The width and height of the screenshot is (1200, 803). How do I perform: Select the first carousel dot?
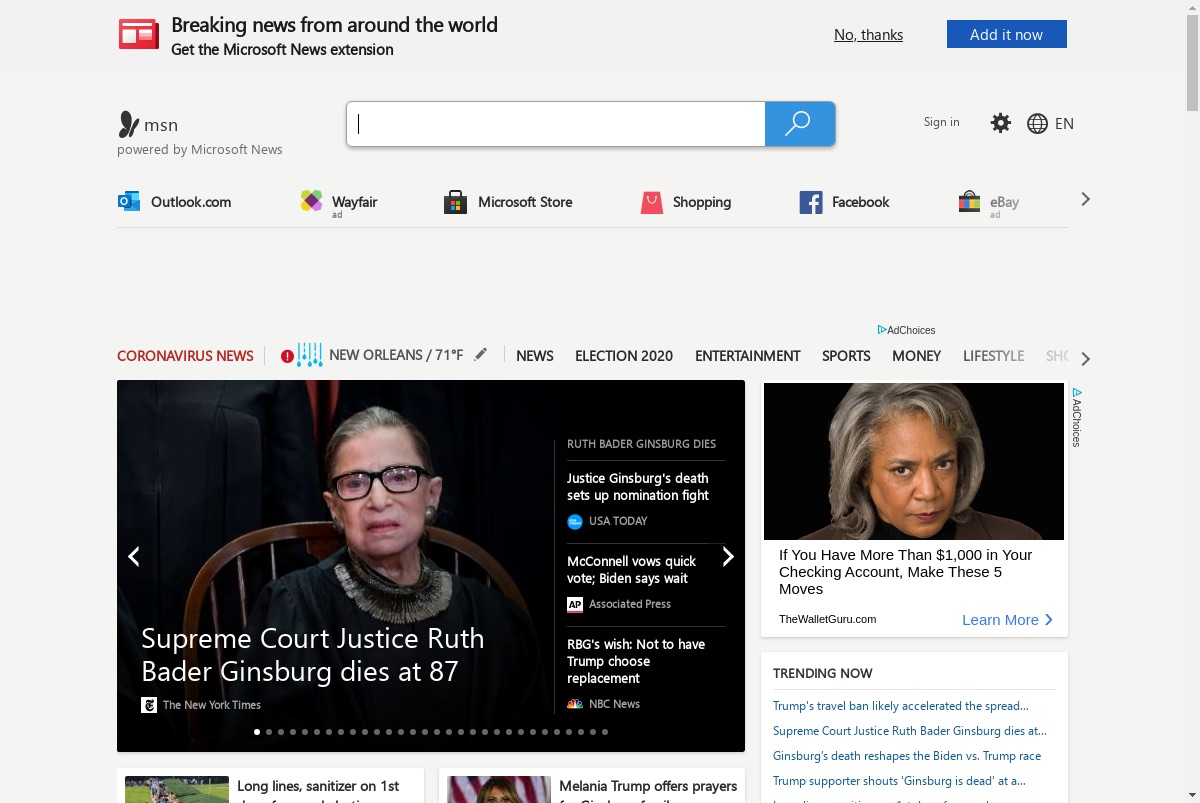(257, 732)
